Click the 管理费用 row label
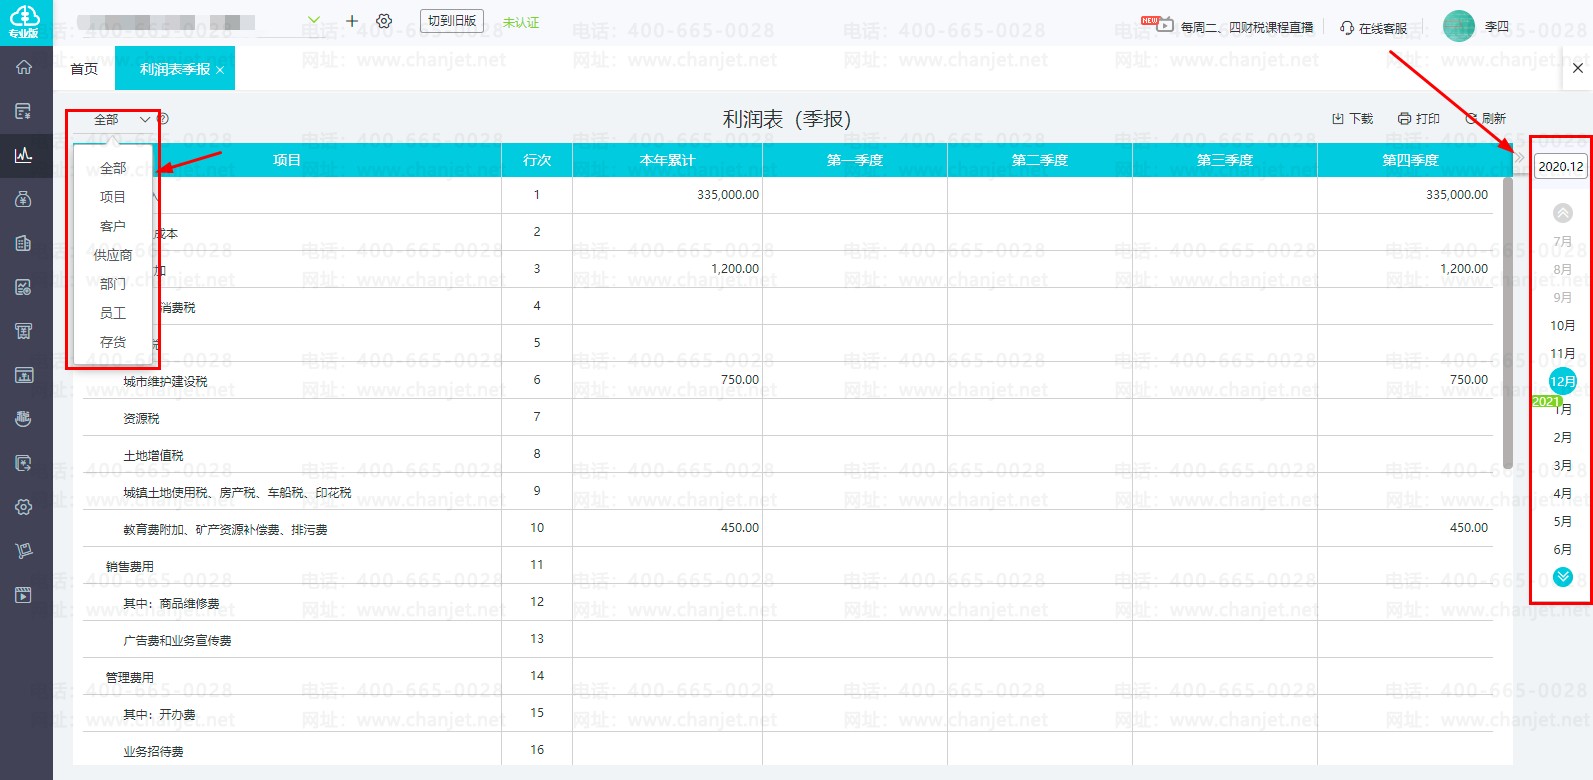 click(130, 677)
